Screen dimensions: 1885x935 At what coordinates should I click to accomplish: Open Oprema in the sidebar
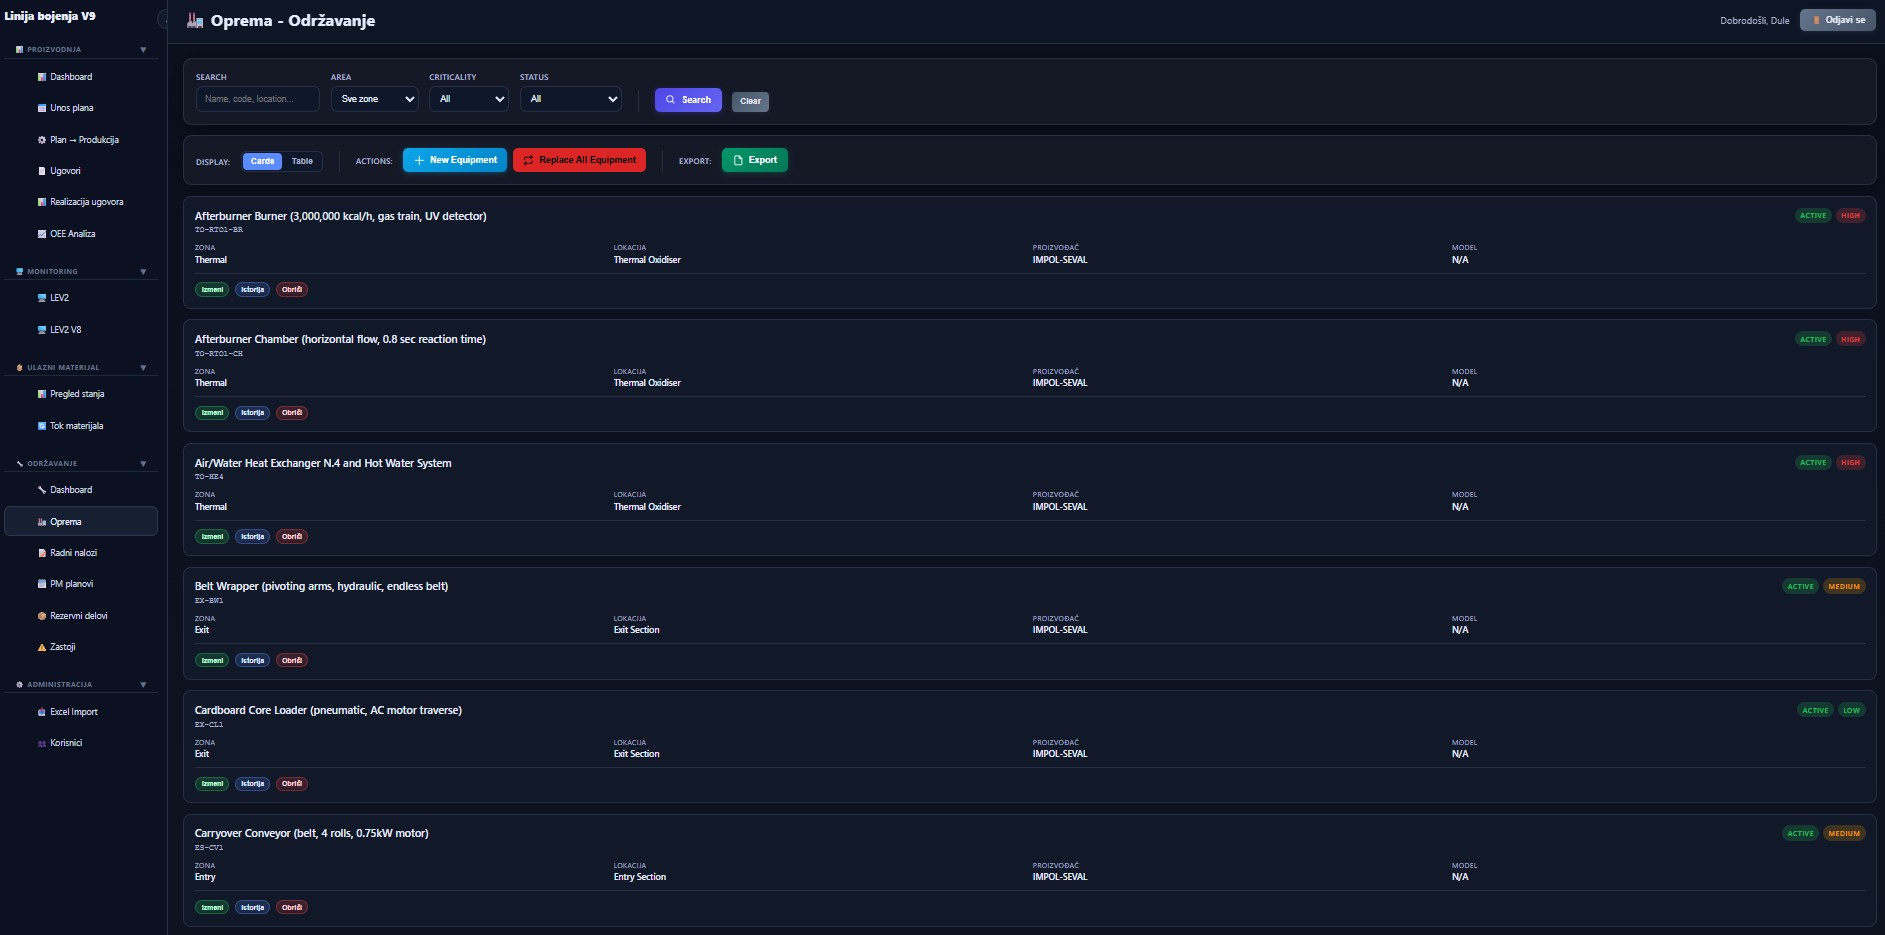pyautogui.click(x=81, y=521)
